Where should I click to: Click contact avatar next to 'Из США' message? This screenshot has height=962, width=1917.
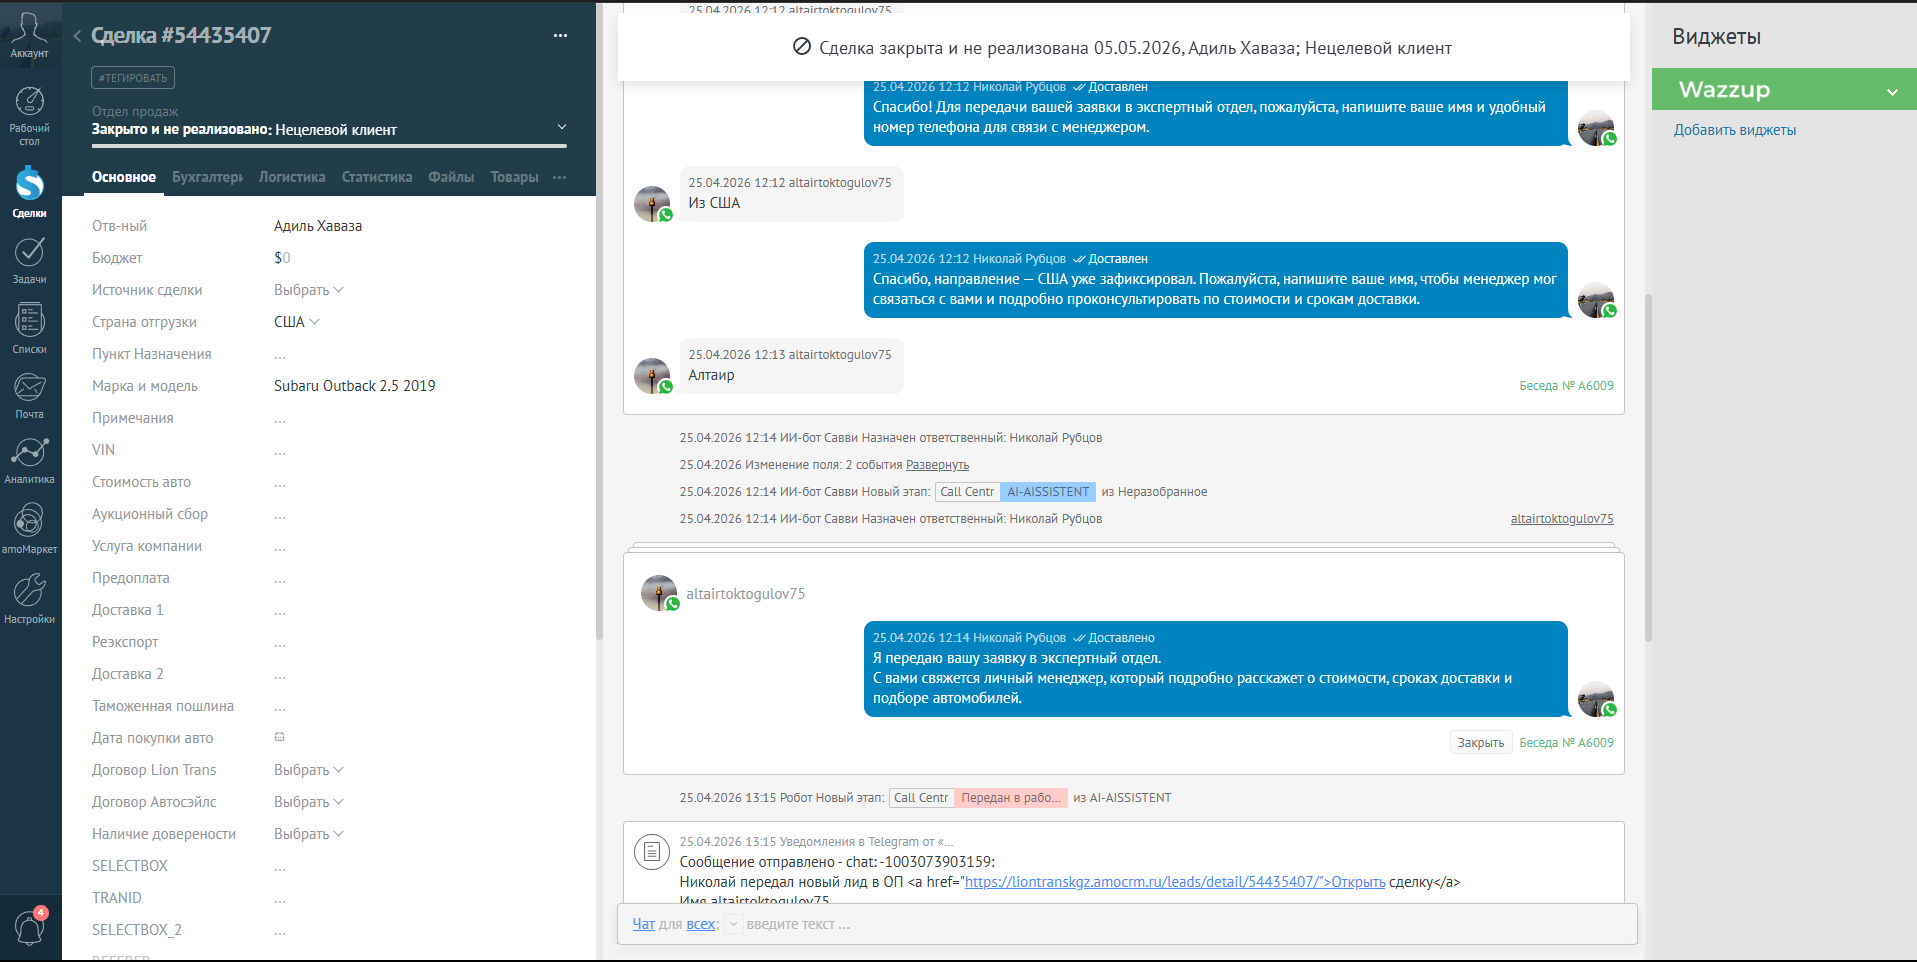pos(652,204)
